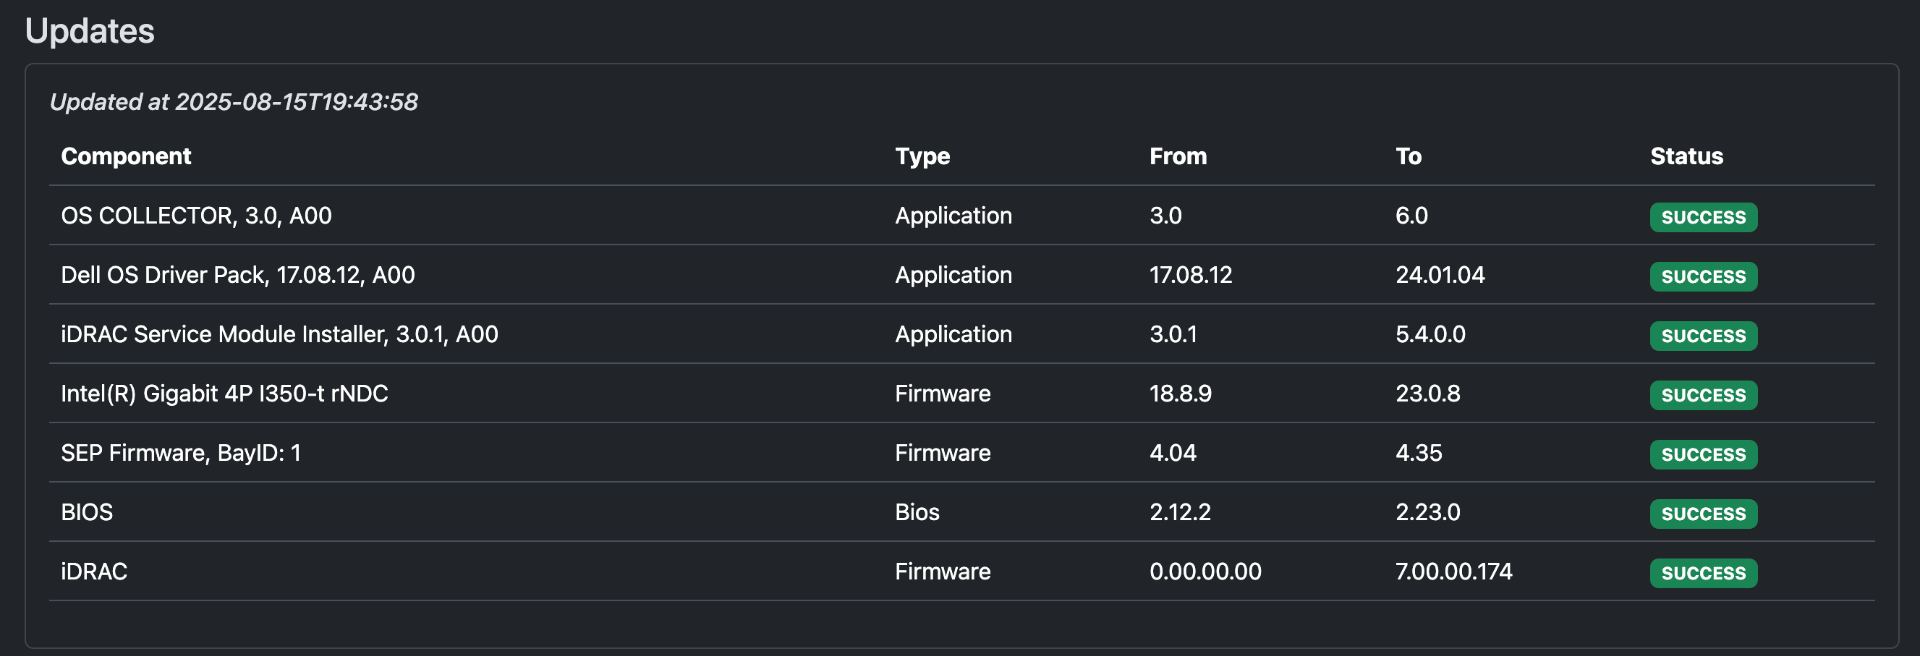Select the BIOS component row

pos(87,512)
